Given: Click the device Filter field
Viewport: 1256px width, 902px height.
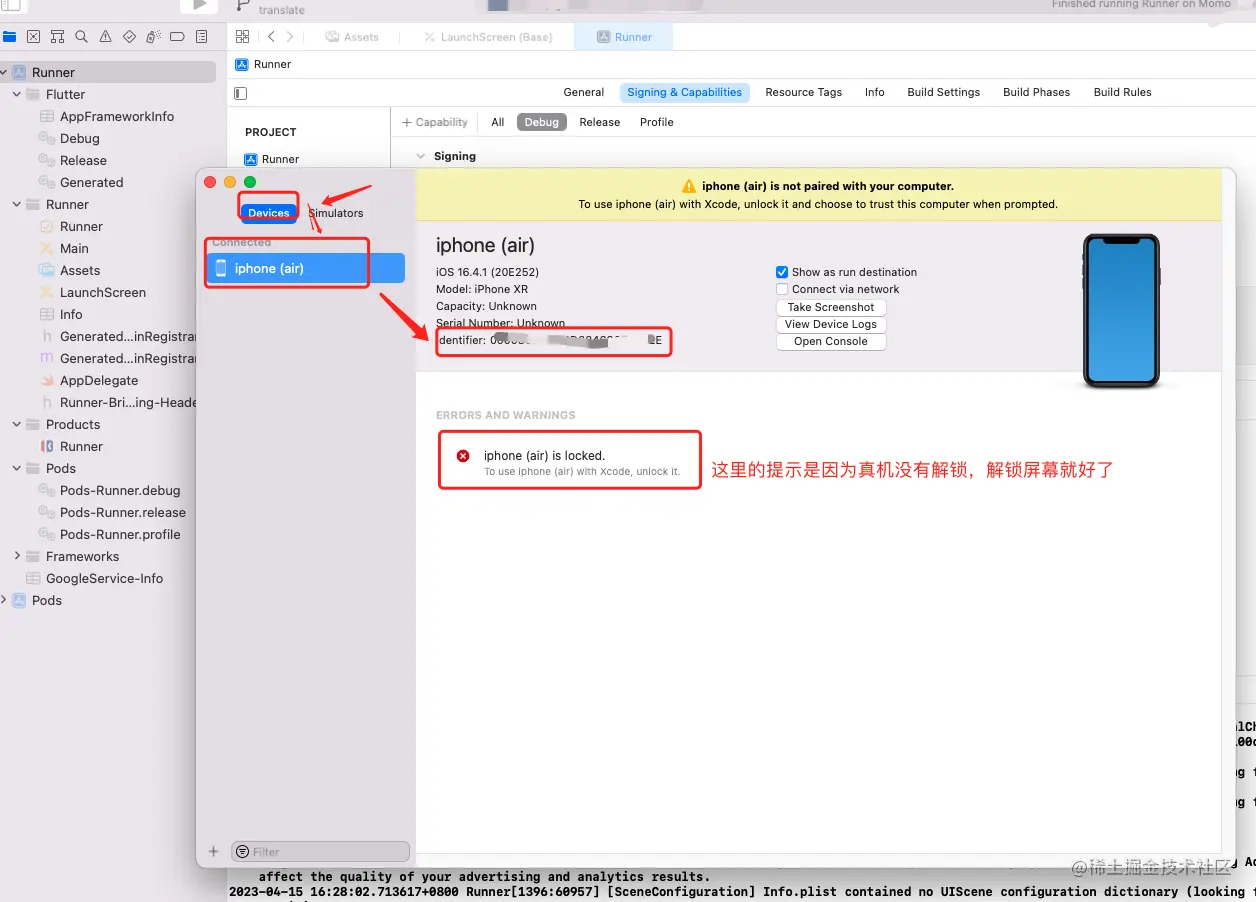Looking at the screenshot, I should pos(320,851).
